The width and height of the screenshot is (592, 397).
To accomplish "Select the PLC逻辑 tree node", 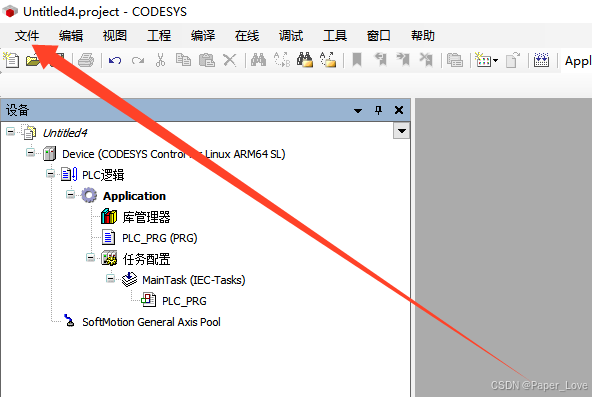I will 103,175.
